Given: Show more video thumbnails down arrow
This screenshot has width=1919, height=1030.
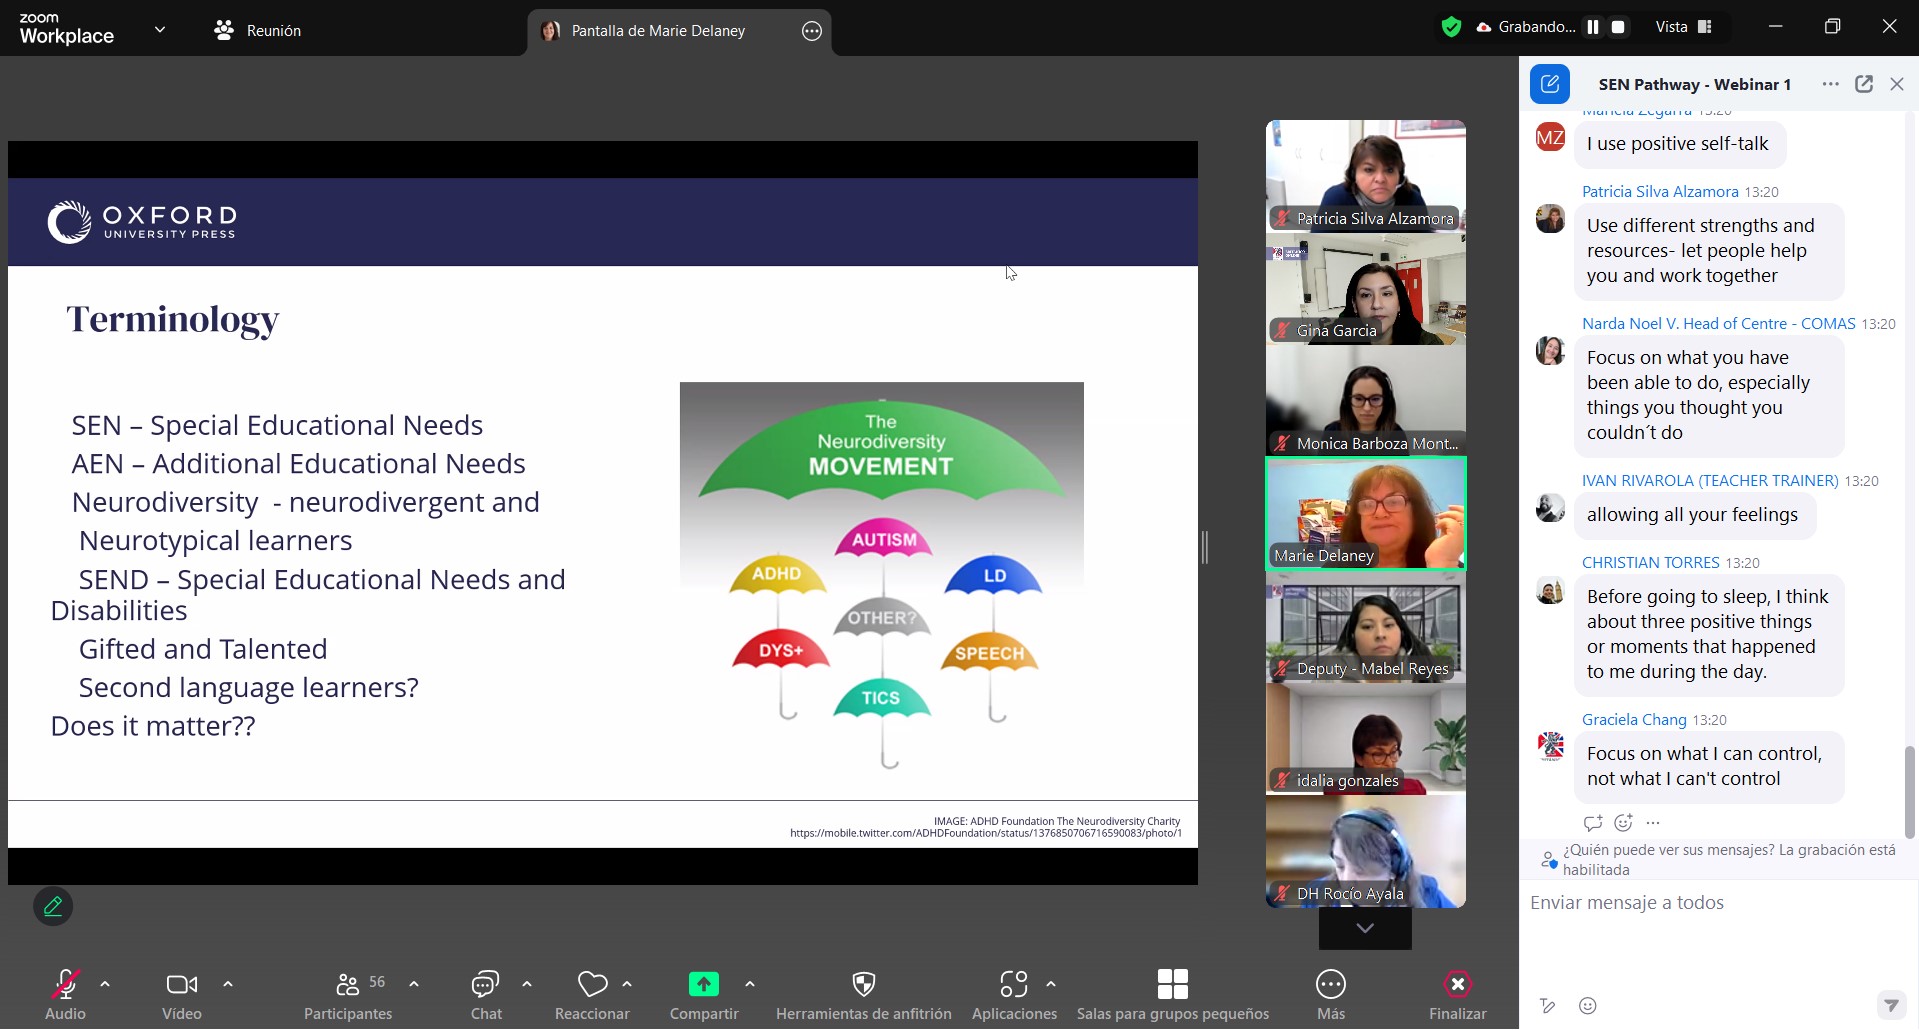Looking at the screenshot, I should tap(1365, 928).
